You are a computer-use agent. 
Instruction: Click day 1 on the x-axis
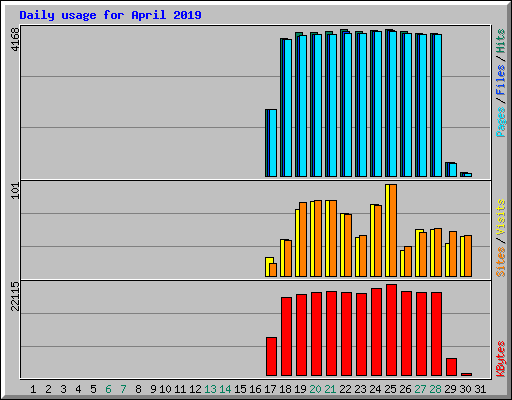[33, 389]
